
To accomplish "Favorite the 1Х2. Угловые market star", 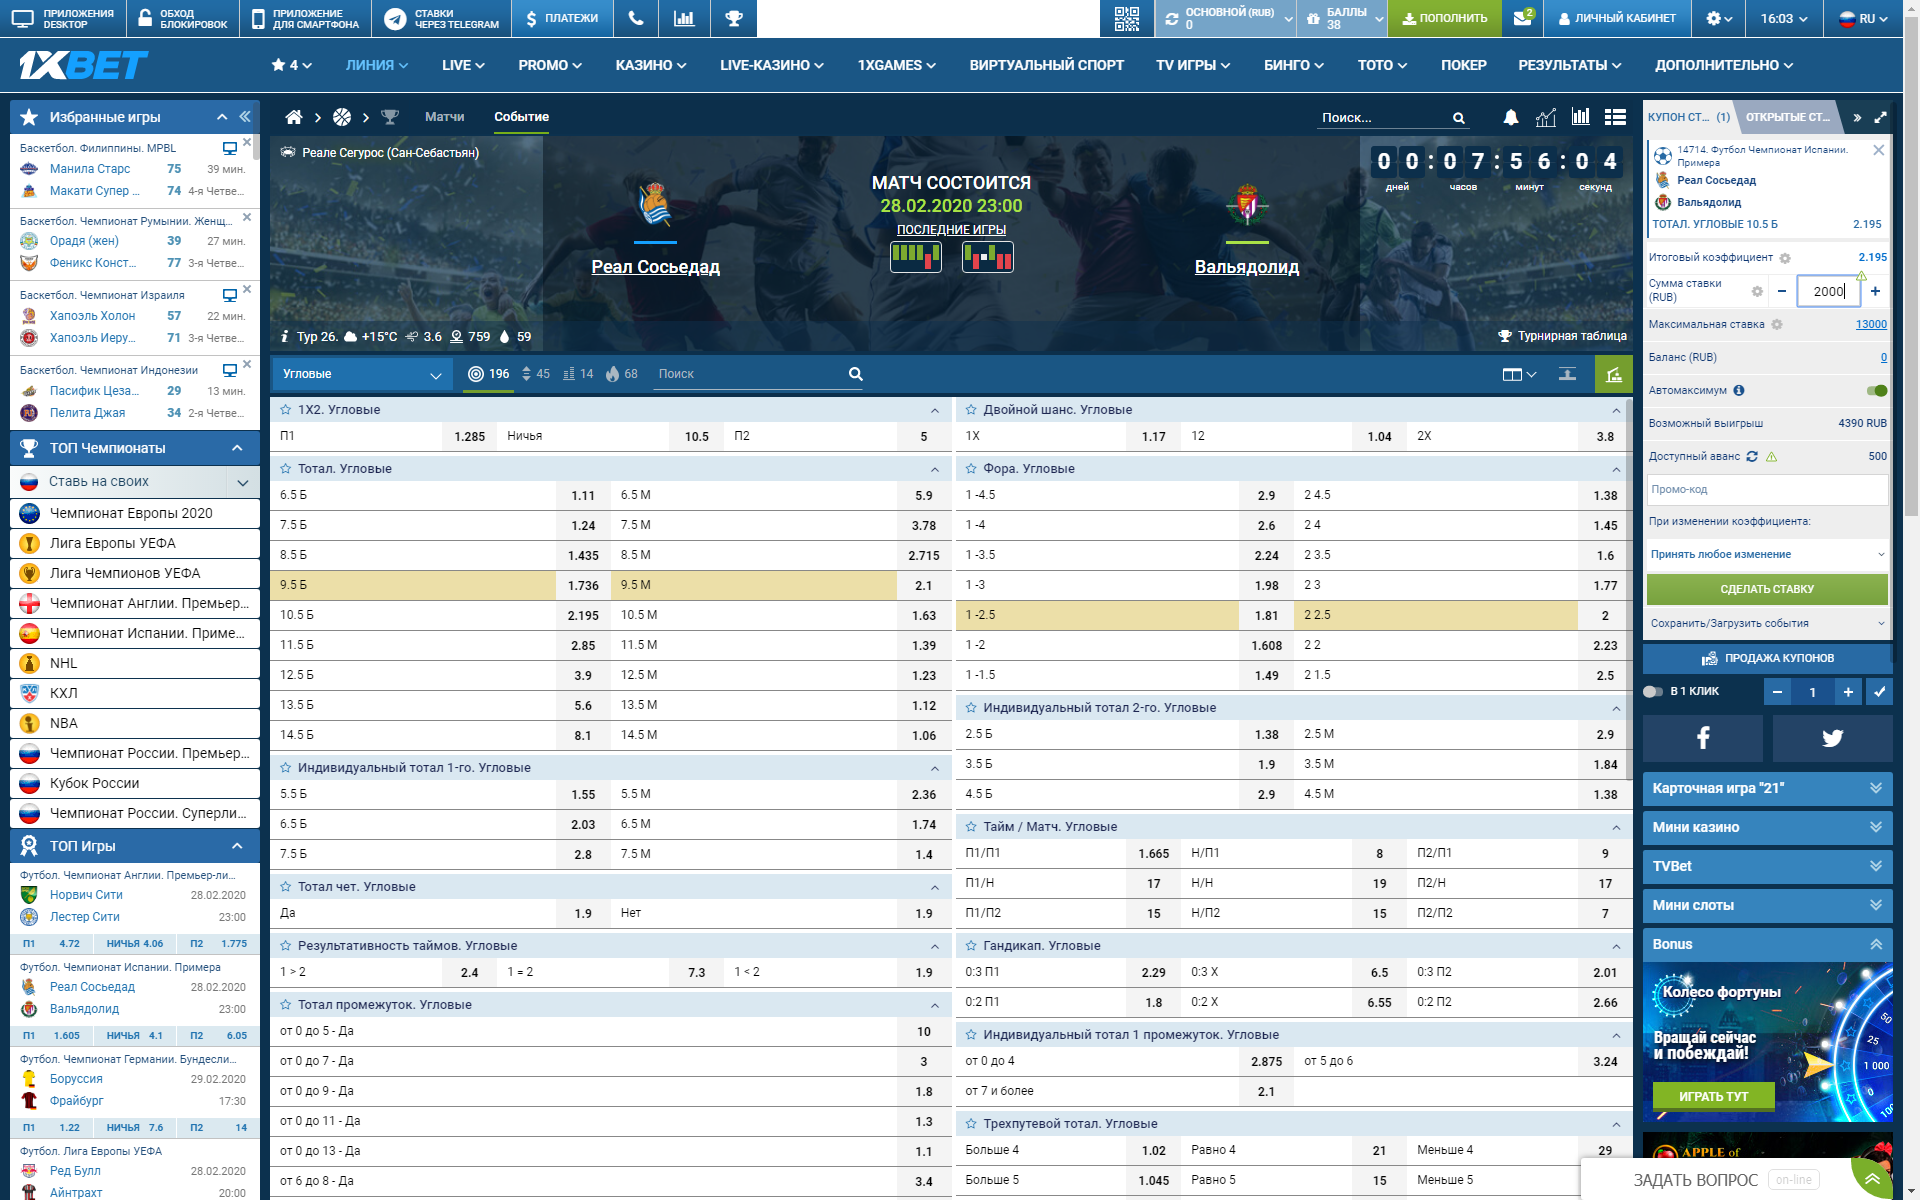I will 286,410.
